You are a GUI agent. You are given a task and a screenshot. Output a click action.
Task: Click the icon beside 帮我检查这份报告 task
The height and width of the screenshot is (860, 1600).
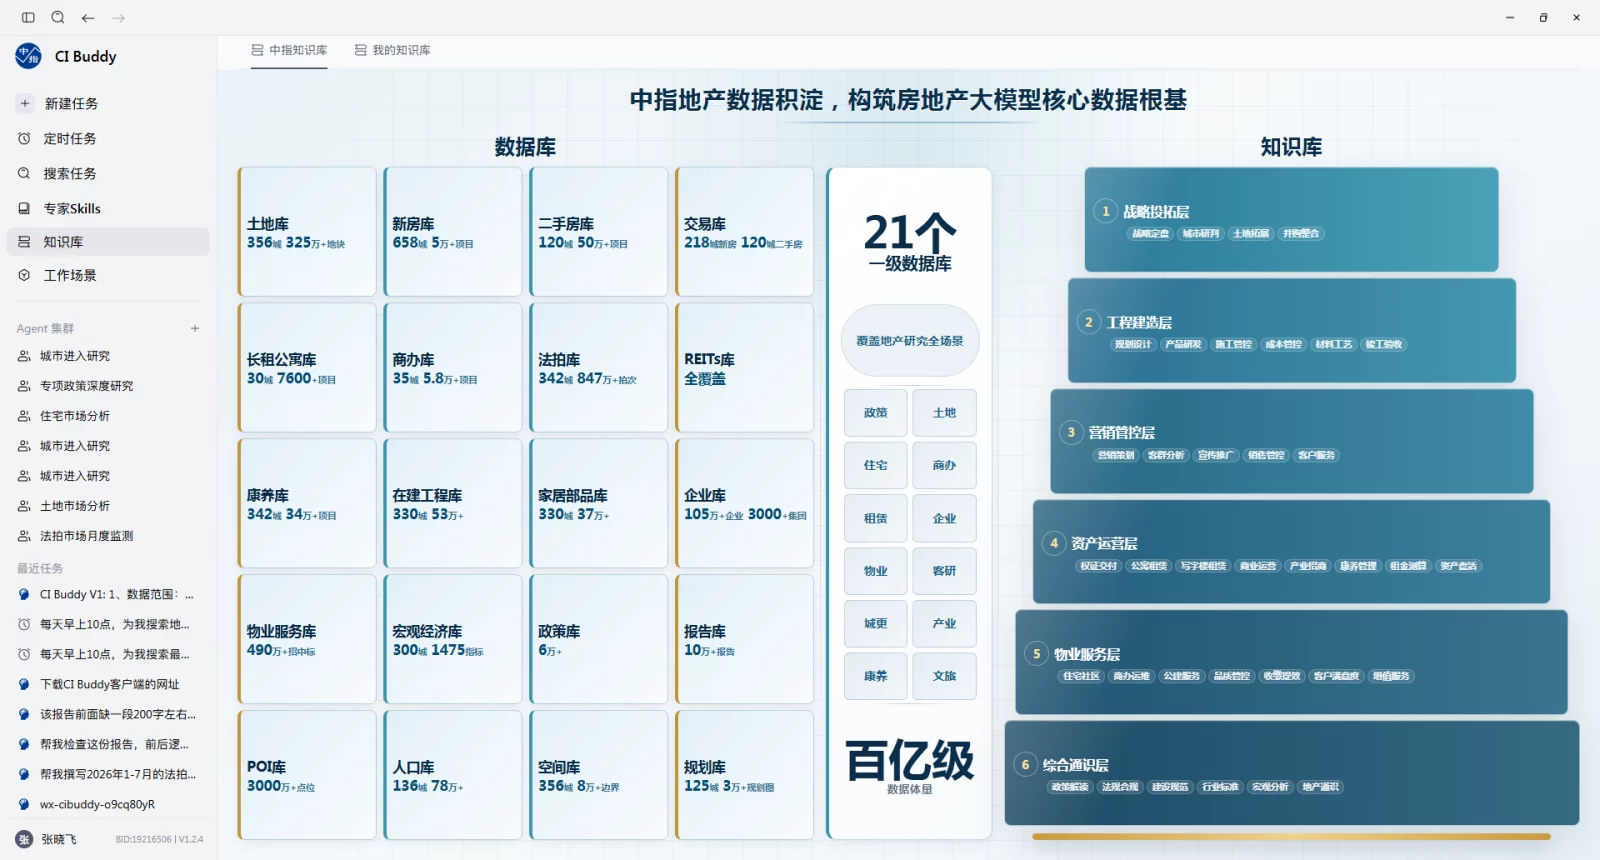24,744
